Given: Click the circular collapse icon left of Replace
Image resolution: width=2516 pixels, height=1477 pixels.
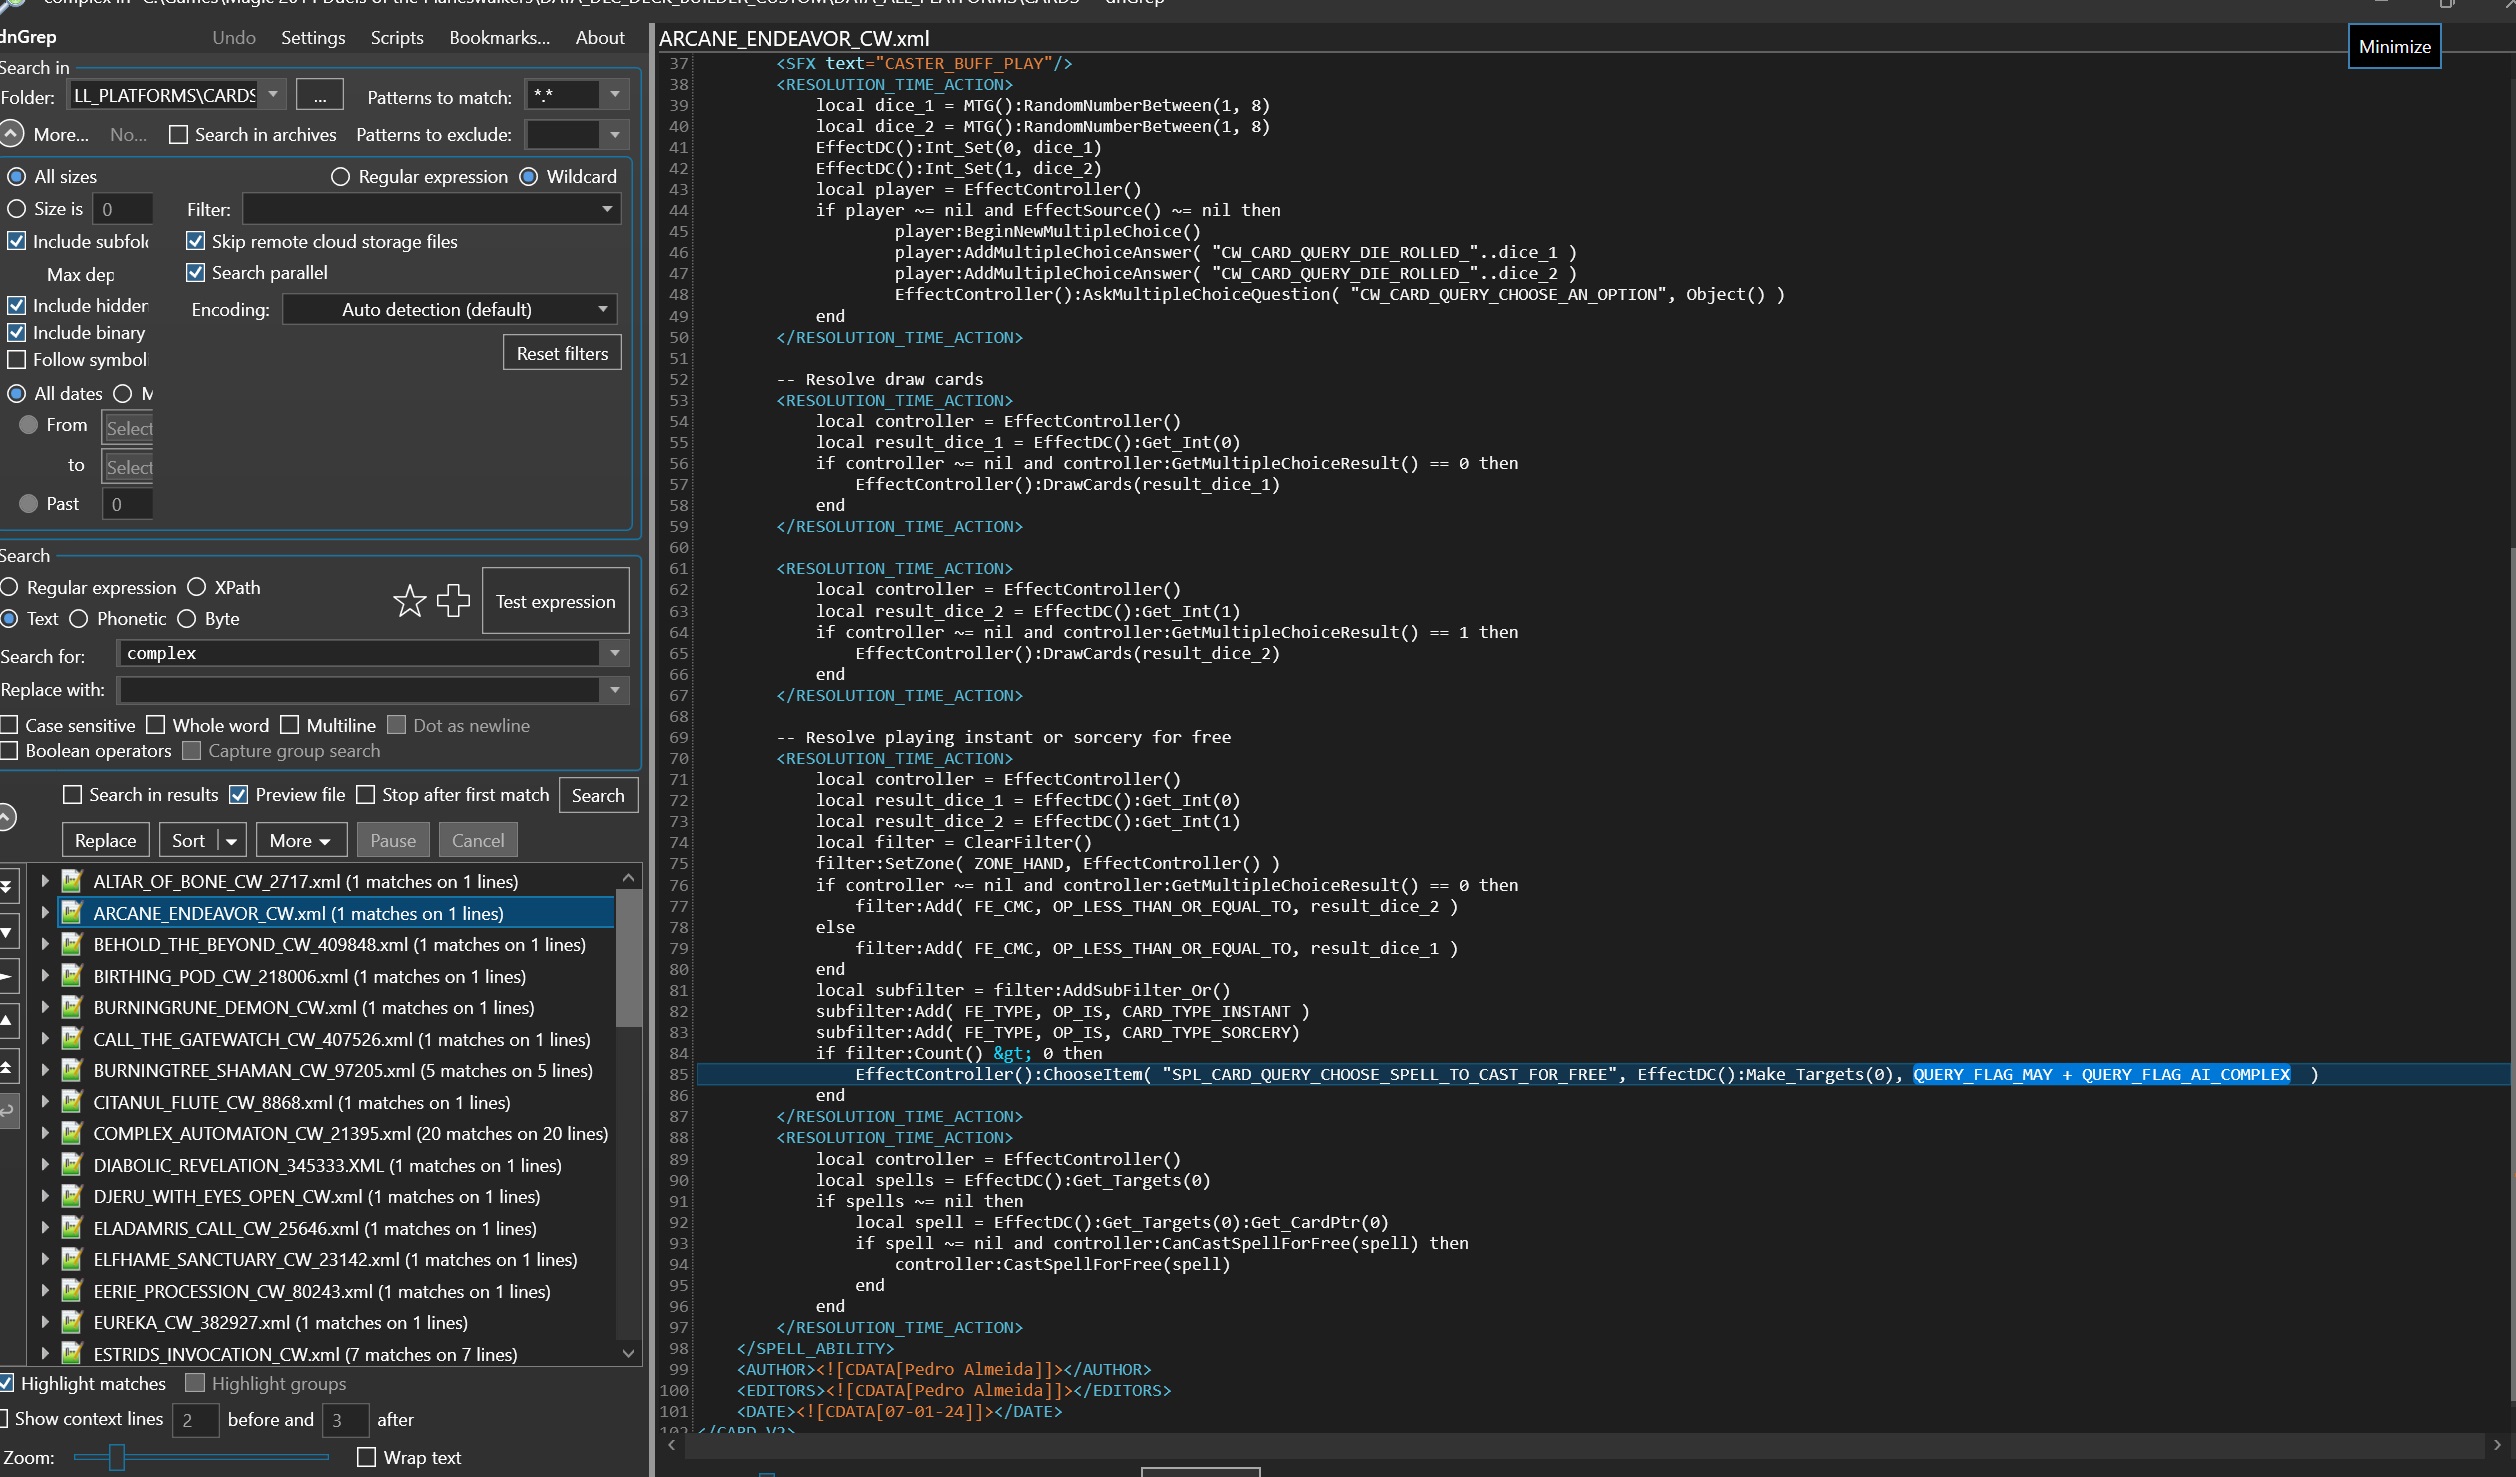Looking at the screenshot, I should [x=6, y=817].
